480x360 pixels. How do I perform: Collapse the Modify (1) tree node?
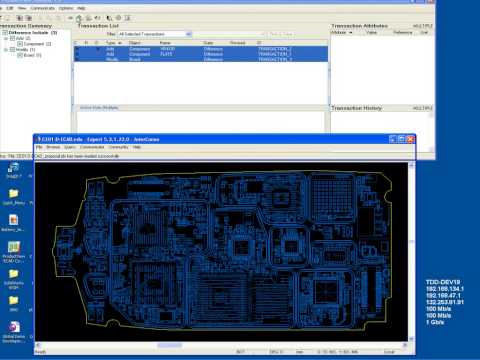click(6, 50)
